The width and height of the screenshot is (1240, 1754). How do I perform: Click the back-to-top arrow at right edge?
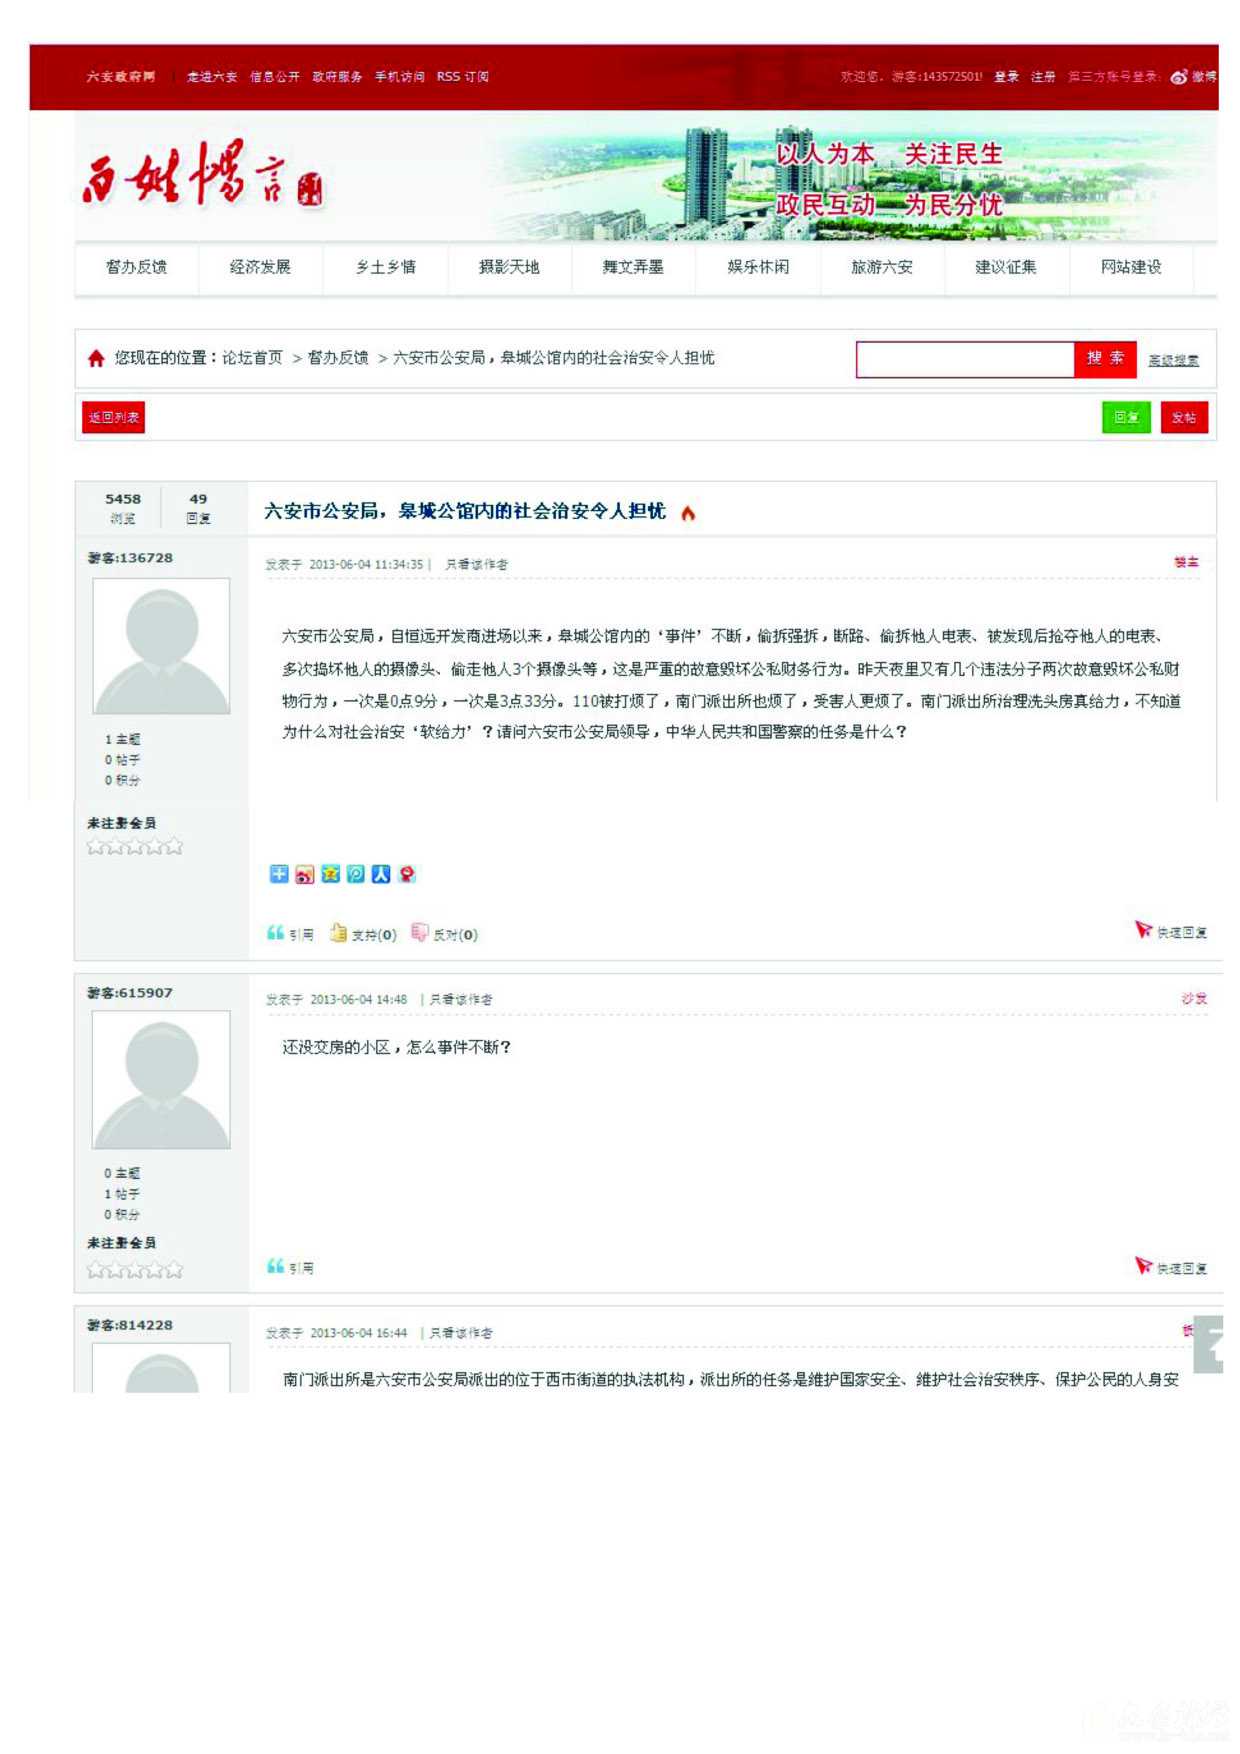coord(1210,1344)
